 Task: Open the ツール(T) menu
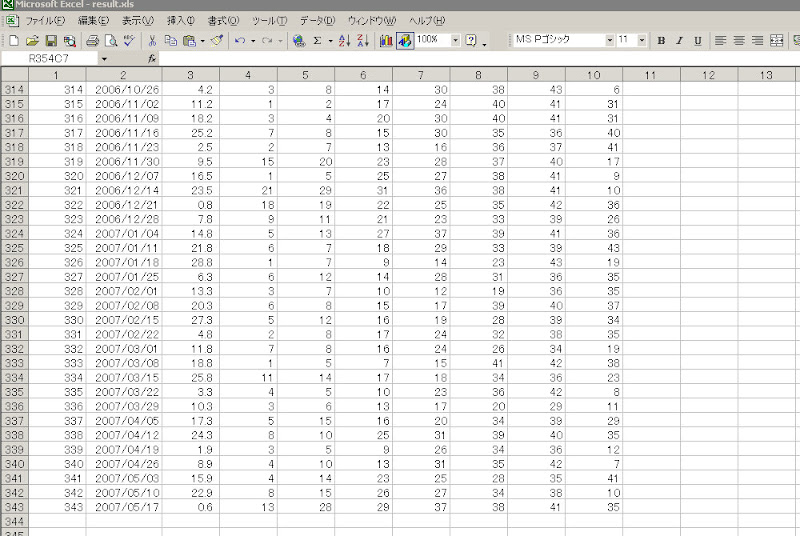pyautogui.click(x=269, y=21)
